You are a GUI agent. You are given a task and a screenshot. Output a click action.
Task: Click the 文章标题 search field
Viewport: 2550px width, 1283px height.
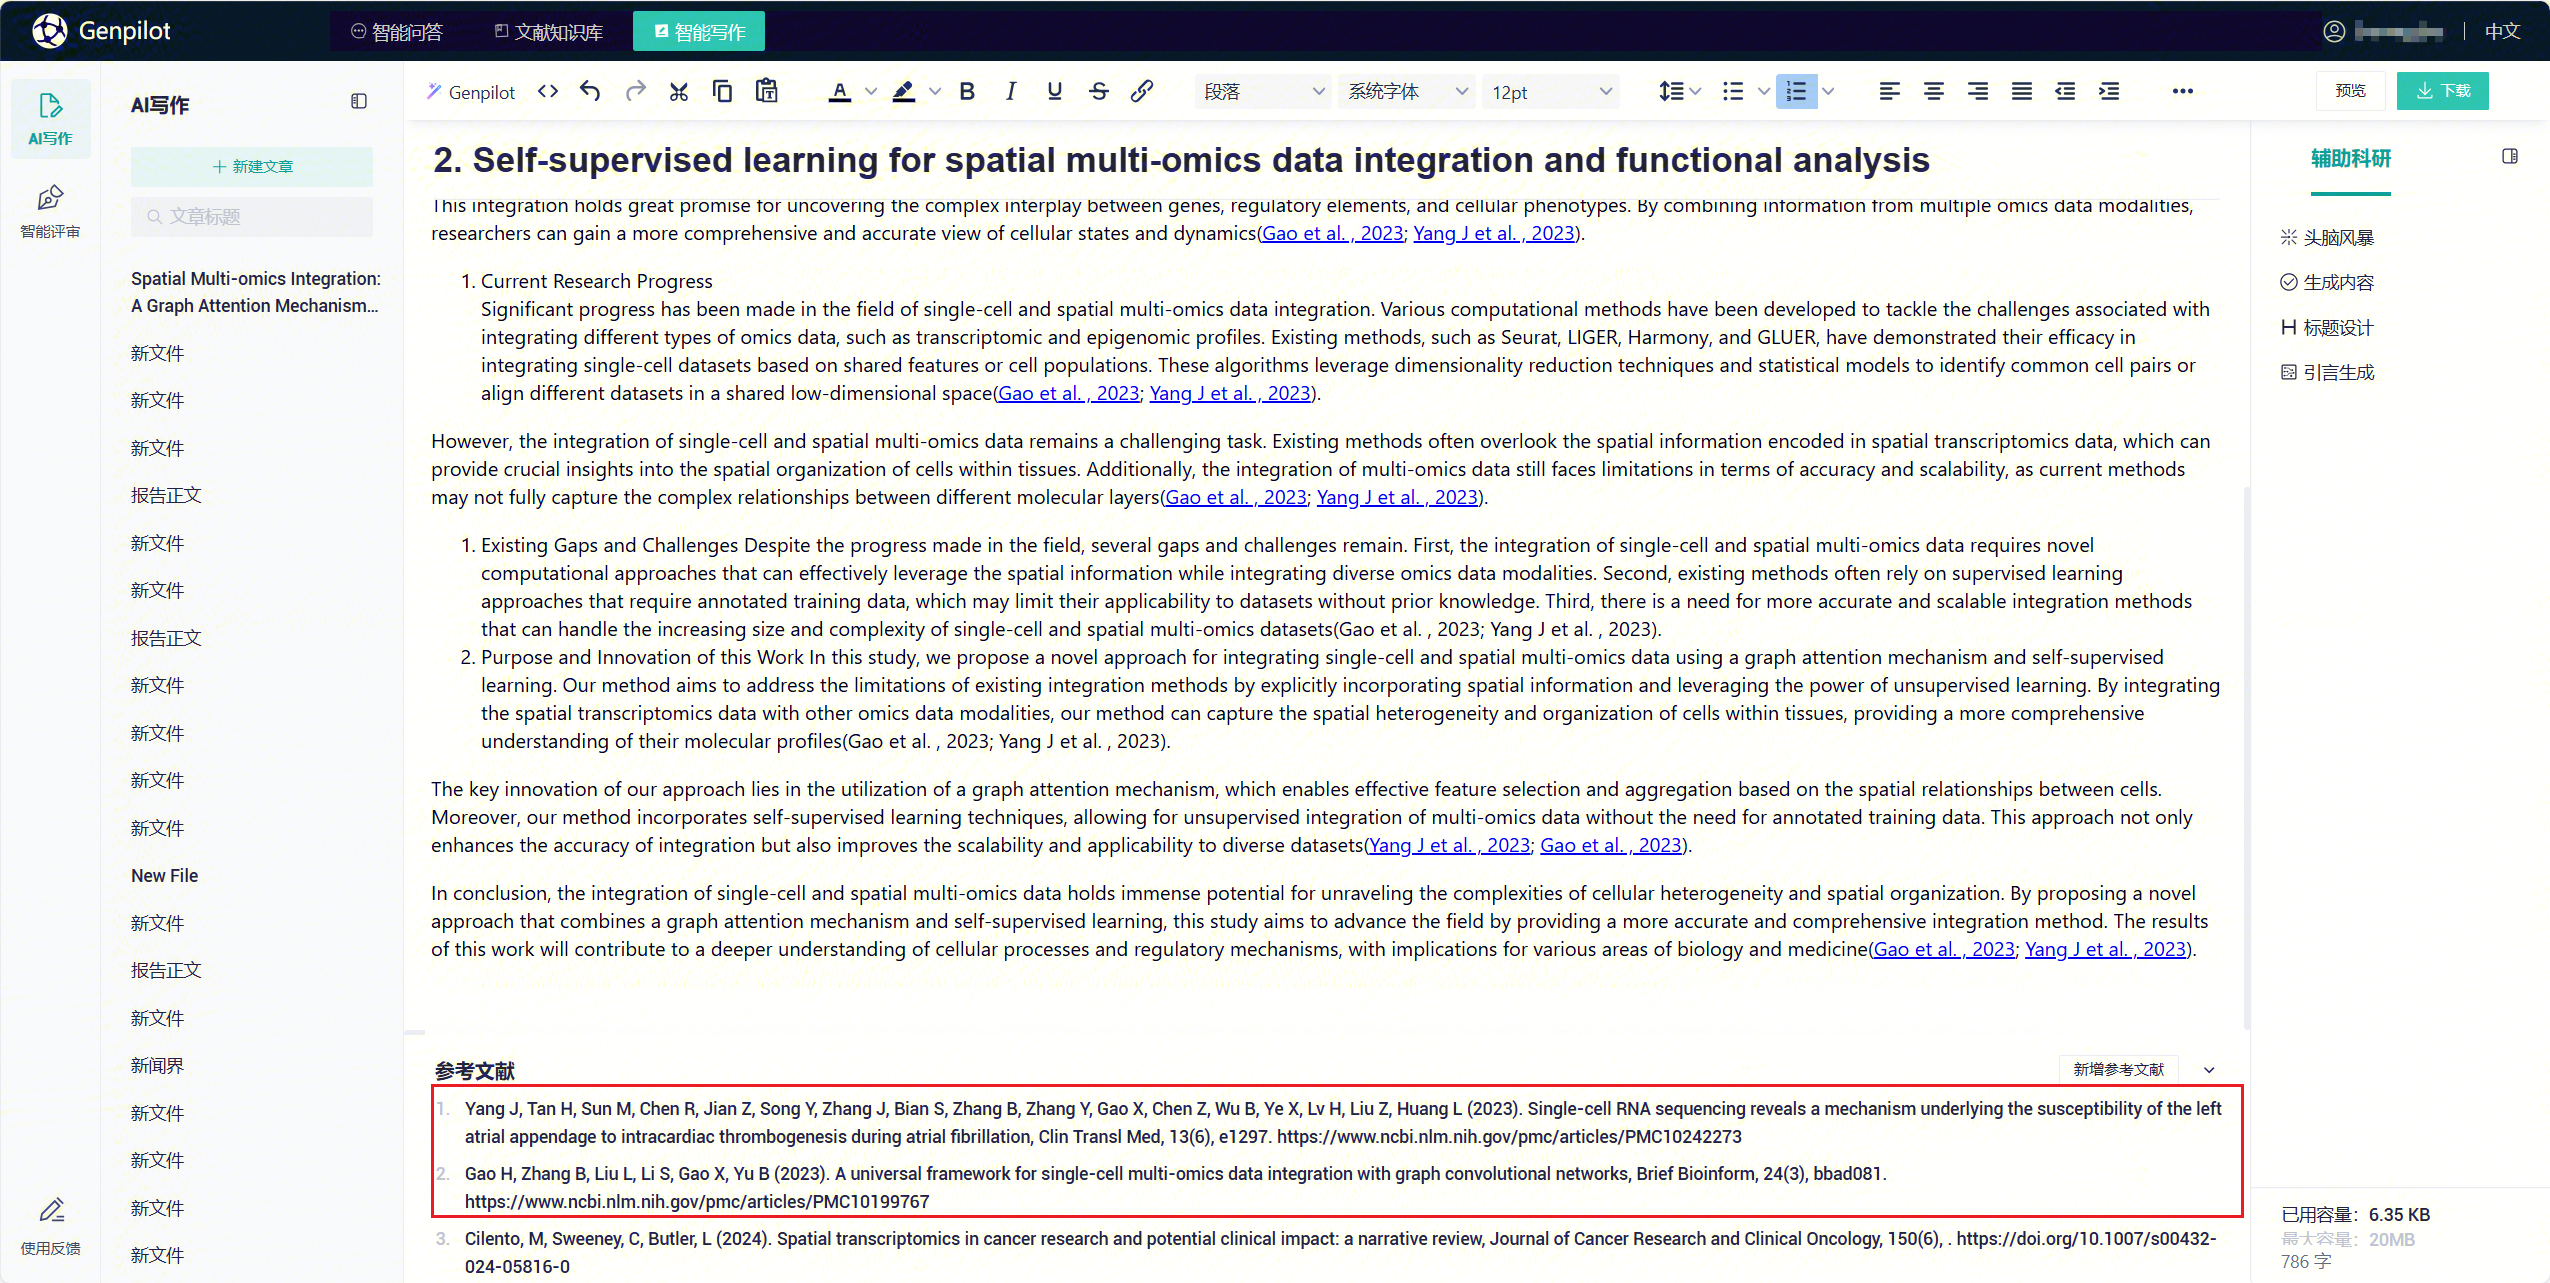252,216
